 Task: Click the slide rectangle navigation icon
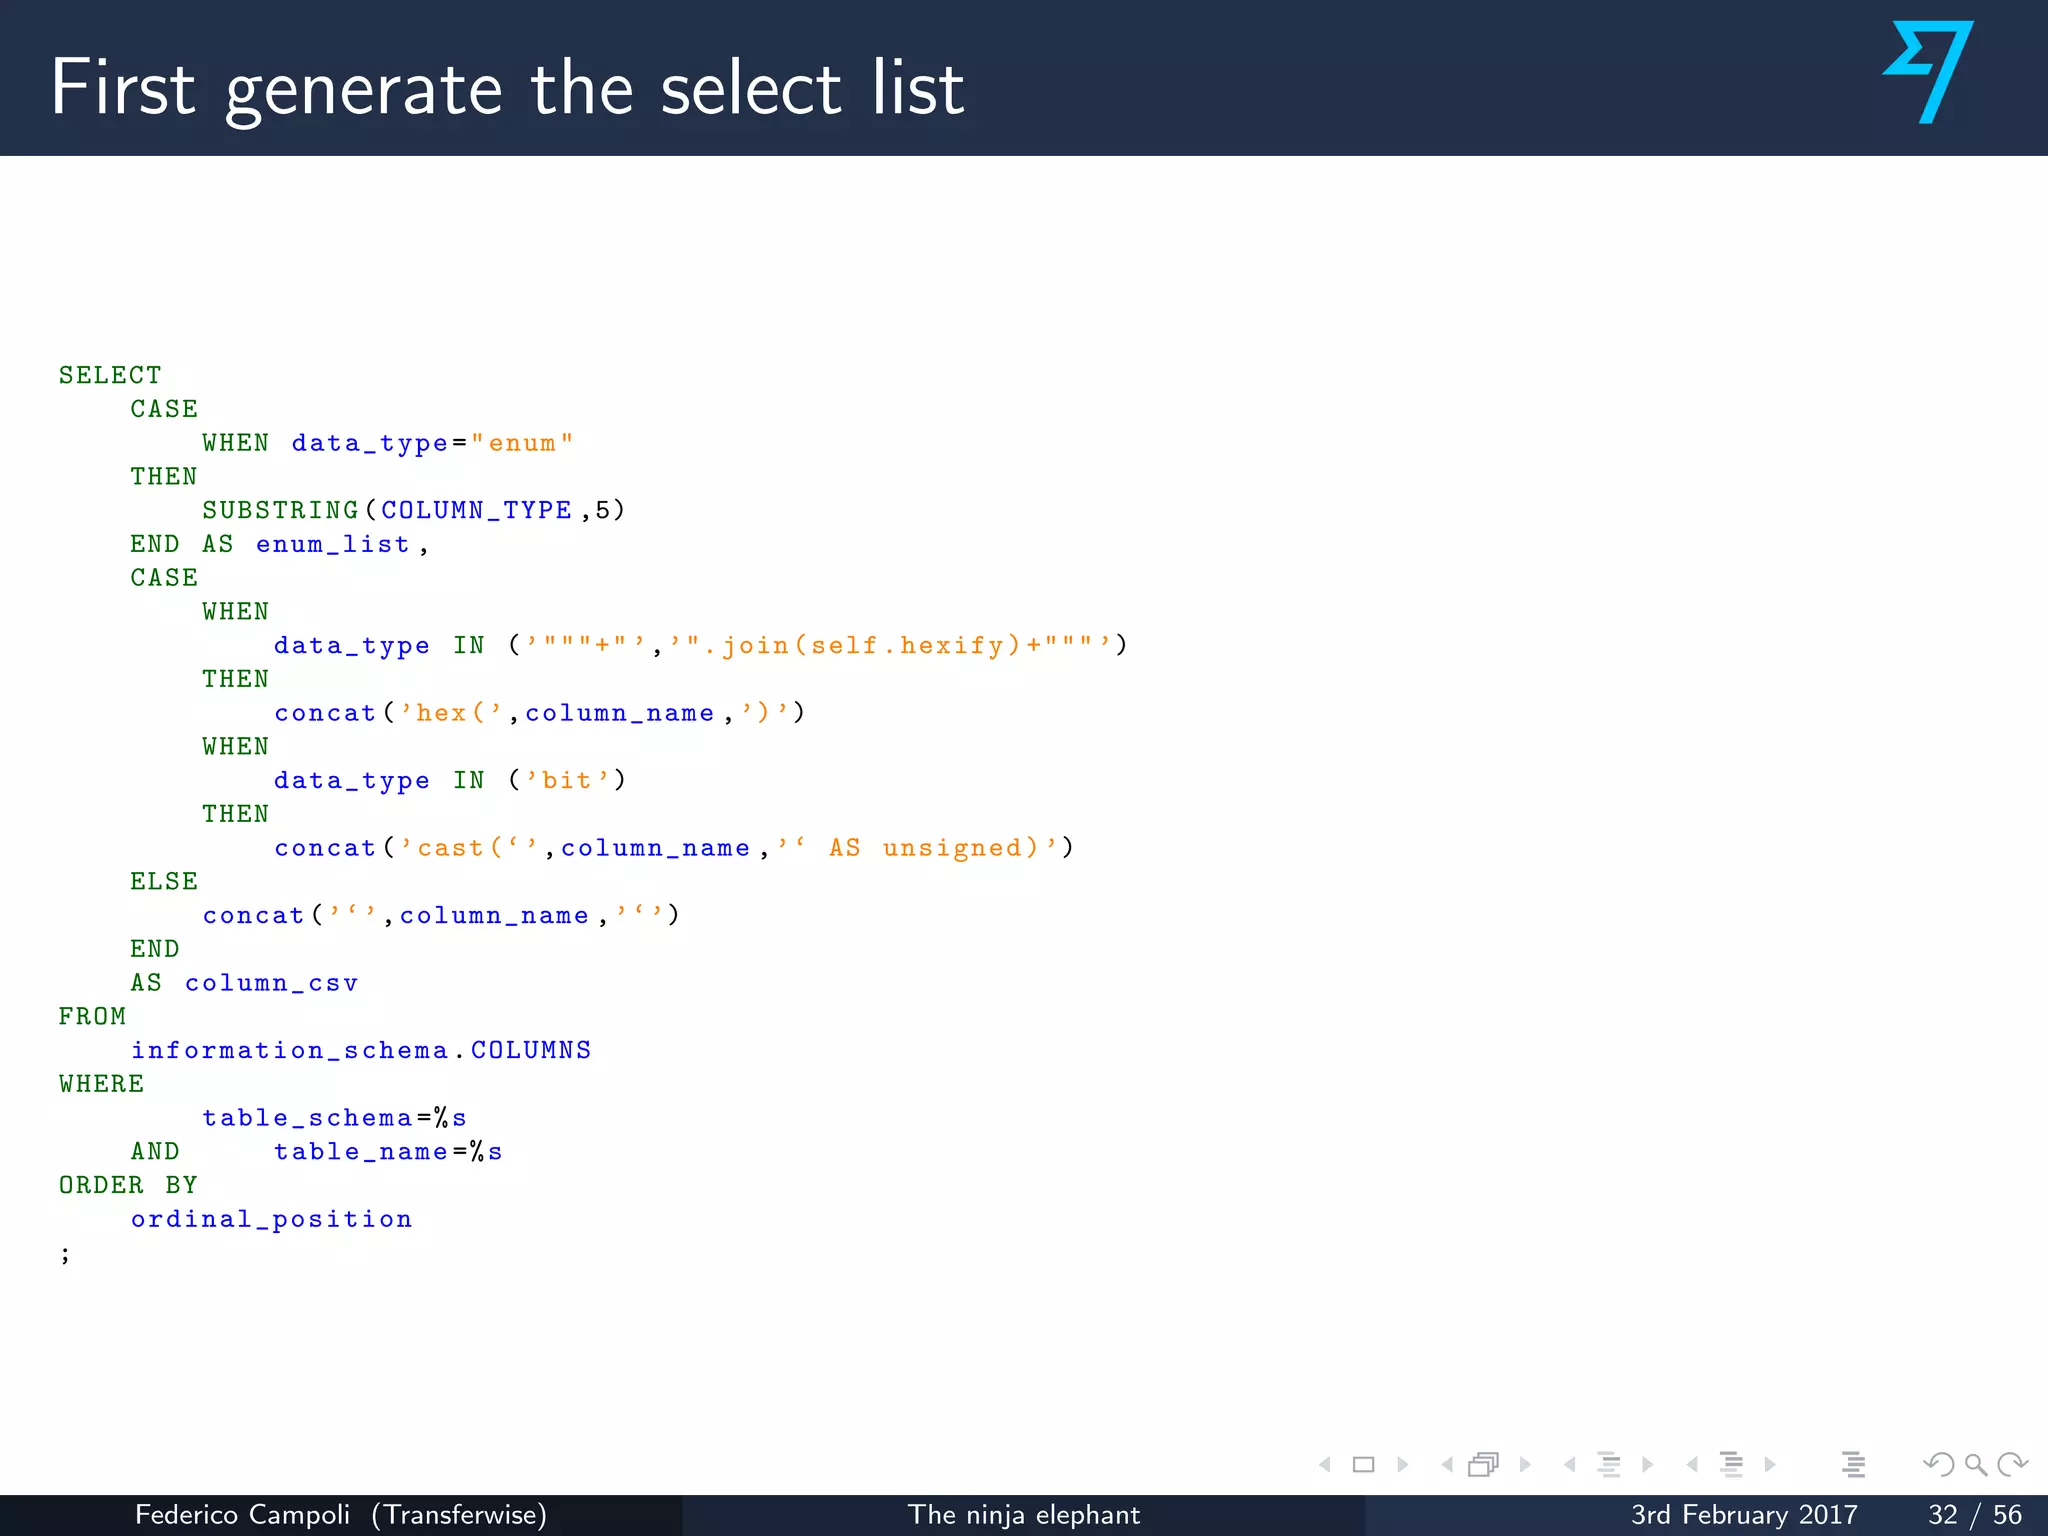point(1363,1465)
